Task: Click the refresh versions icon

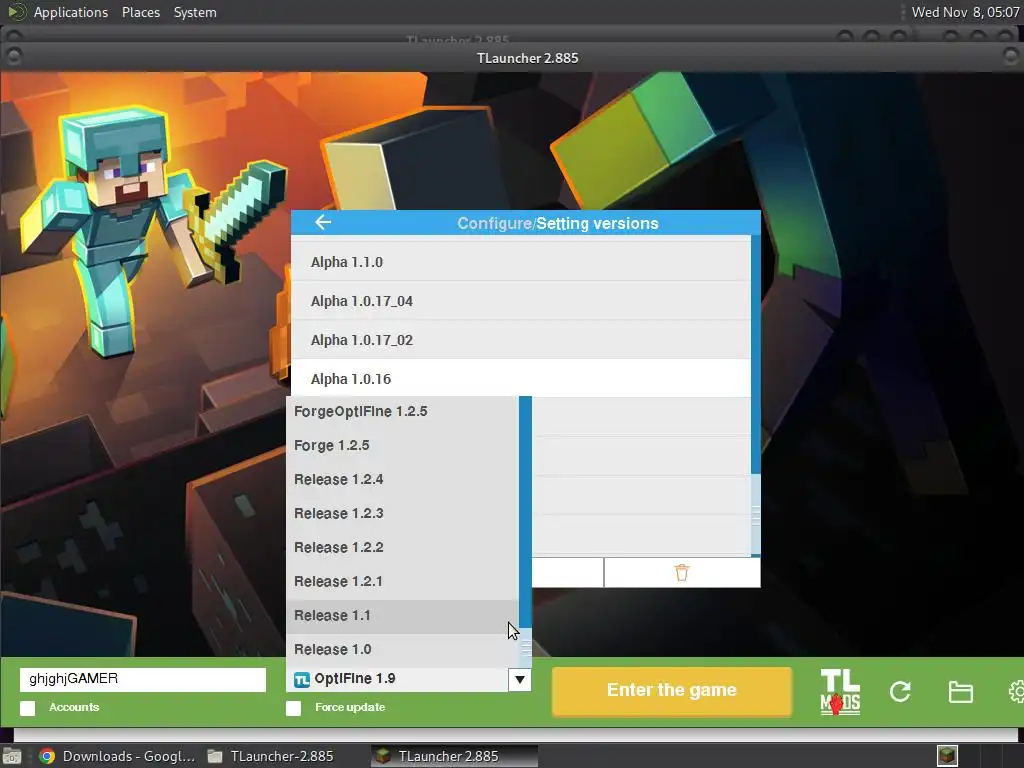Action: point(900,692)
